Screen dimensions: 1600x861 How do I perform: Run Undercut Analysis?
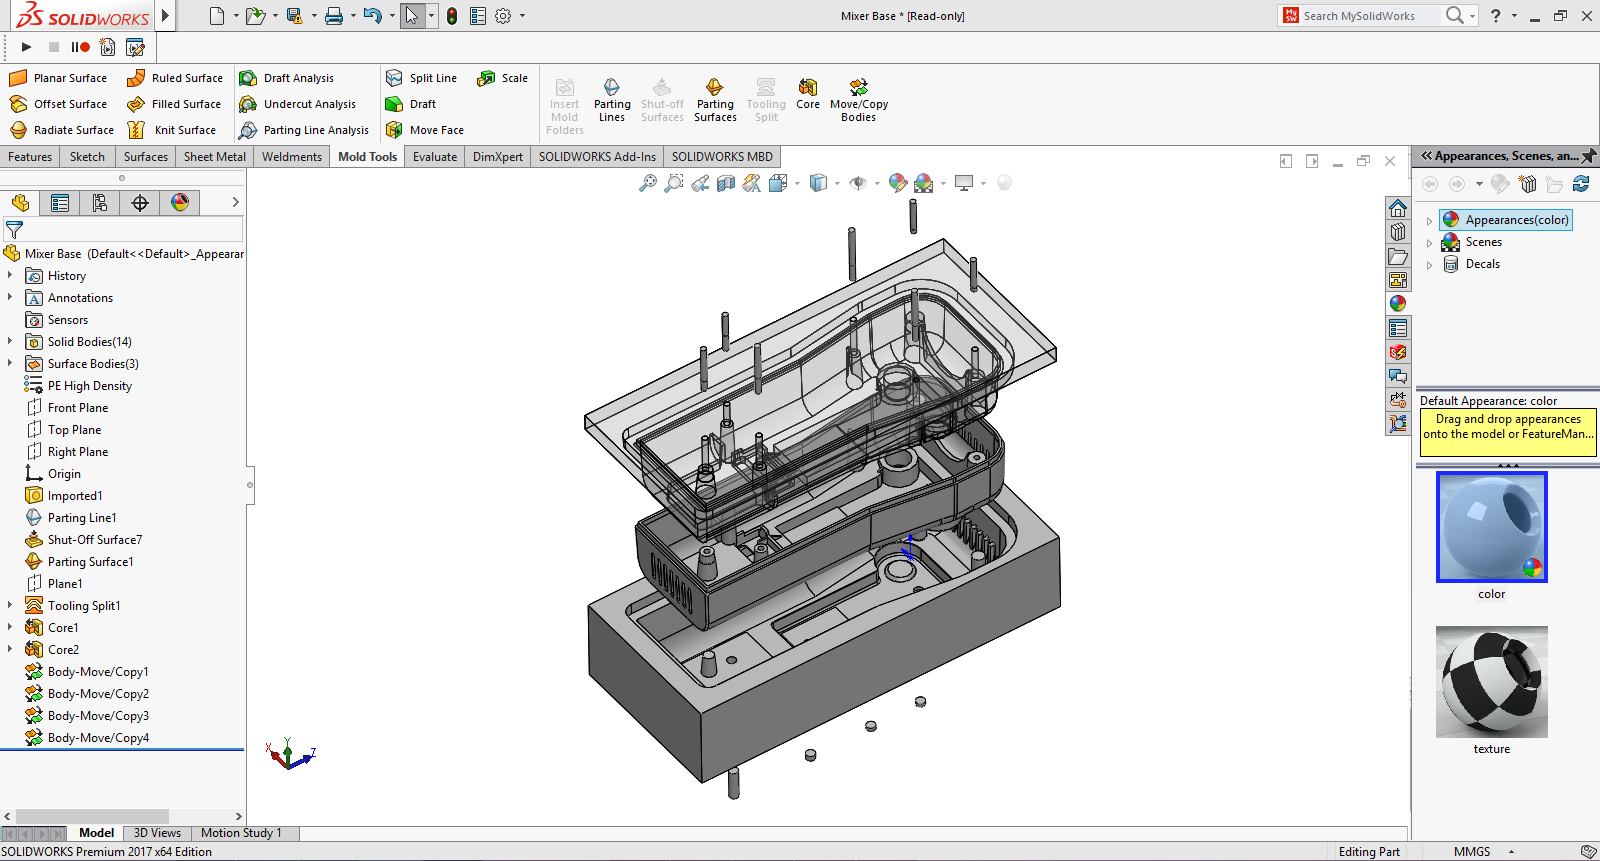pyautogui.click(x=298, y=104)
